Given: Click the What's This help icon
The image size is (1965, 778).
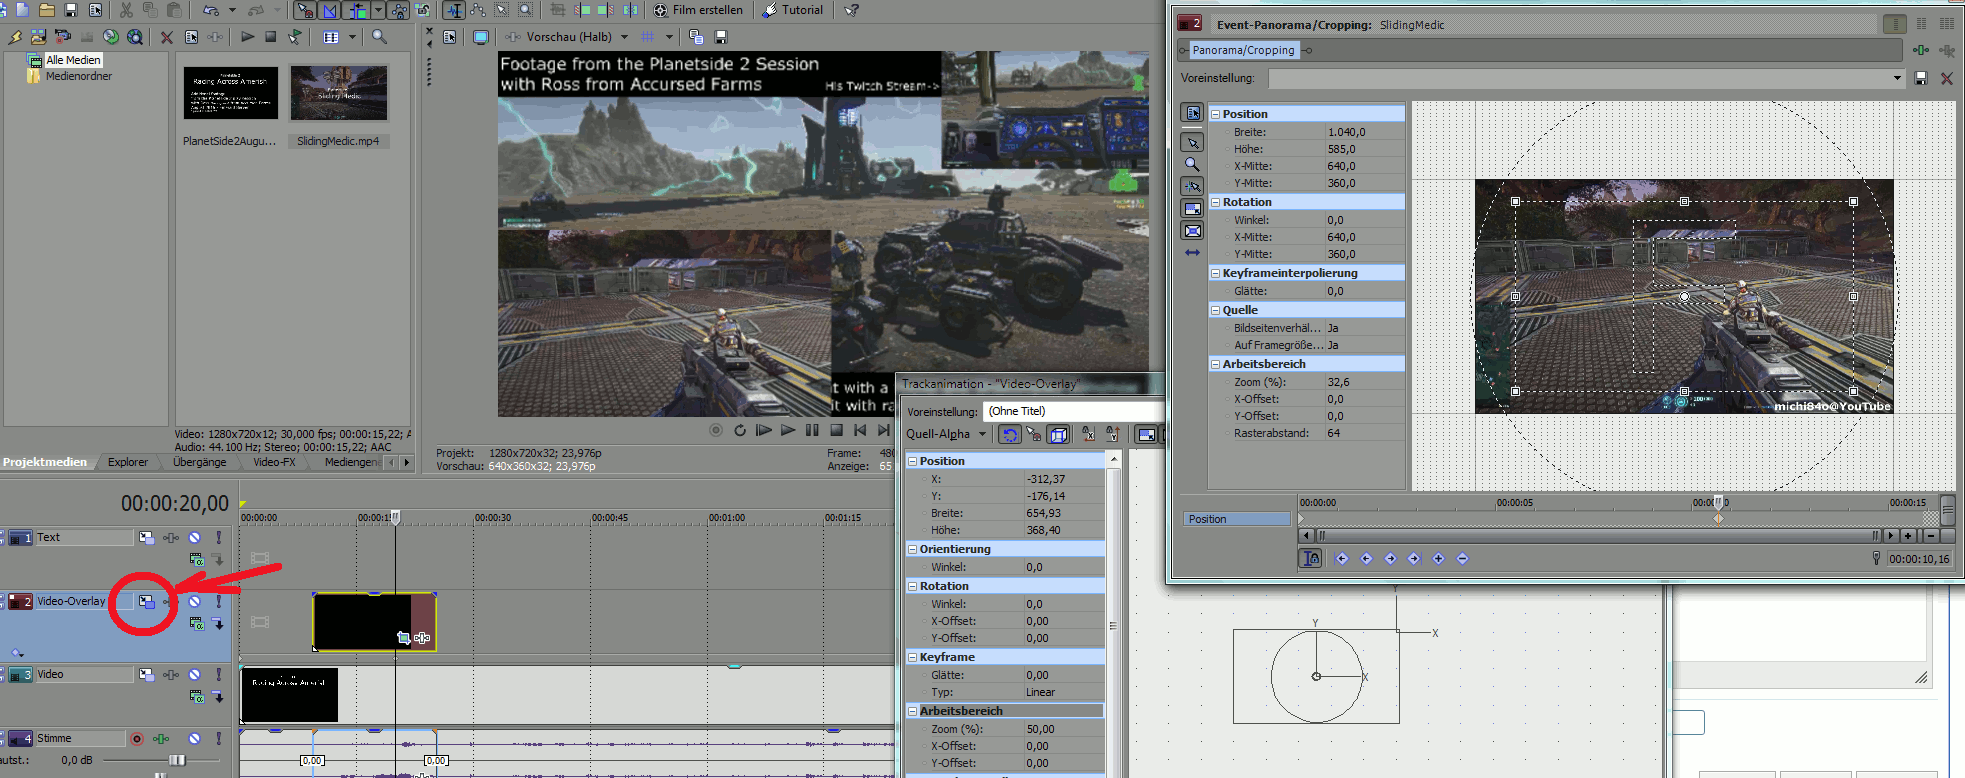Looking at the screenshot, I should pos(851,10).
